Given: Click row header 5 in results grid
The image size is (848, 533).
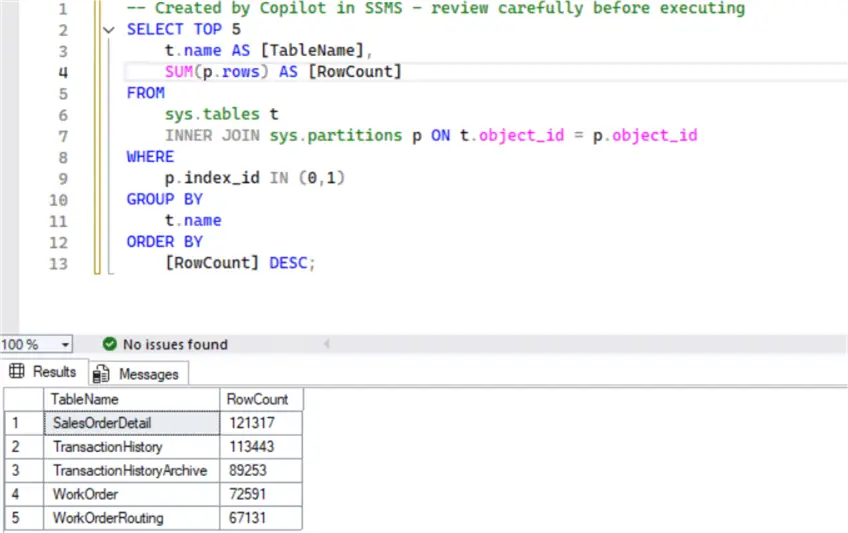Looking at the screenshot, I should click(24, 518).
